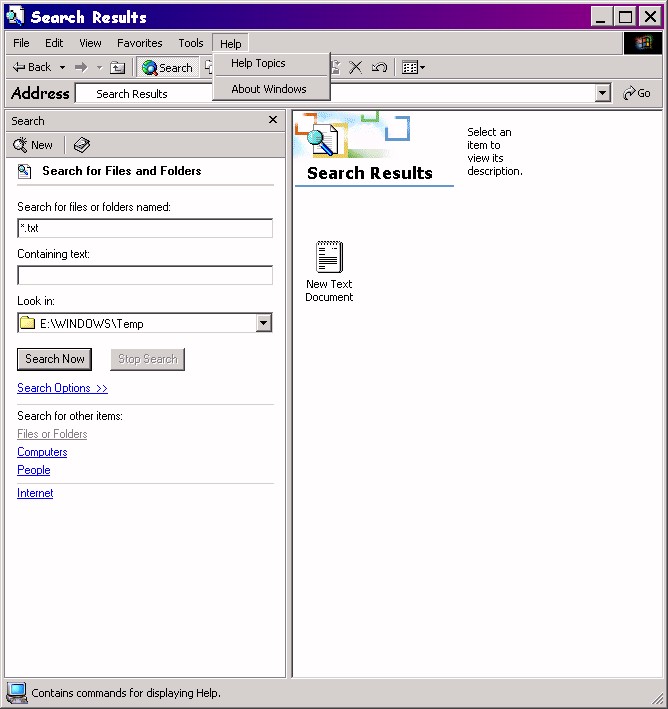The image size is (668, 709).
Task: Click the Delete X toolbar icon
Action: (x=355, y=68)
